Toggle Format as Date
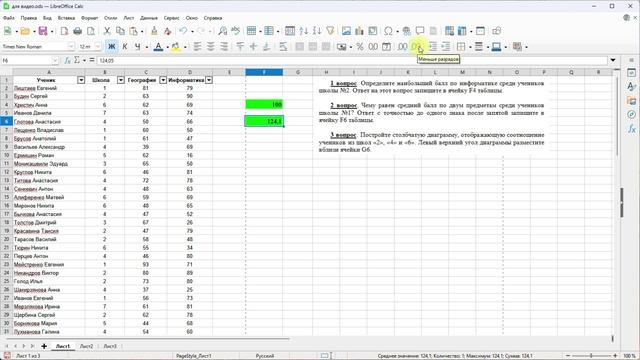This screenshot has height=360, width=640. [386, 47]
